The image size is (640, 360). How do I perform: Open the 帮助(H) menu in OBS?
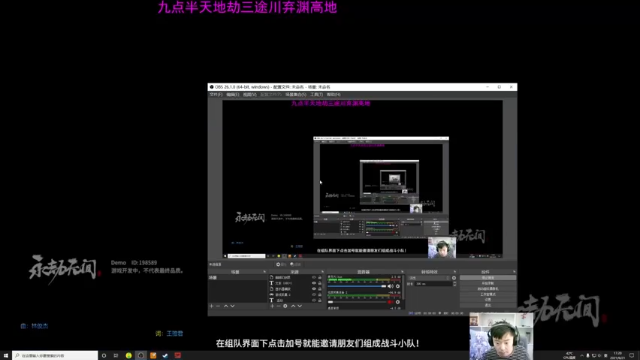(x=333, y=94)
